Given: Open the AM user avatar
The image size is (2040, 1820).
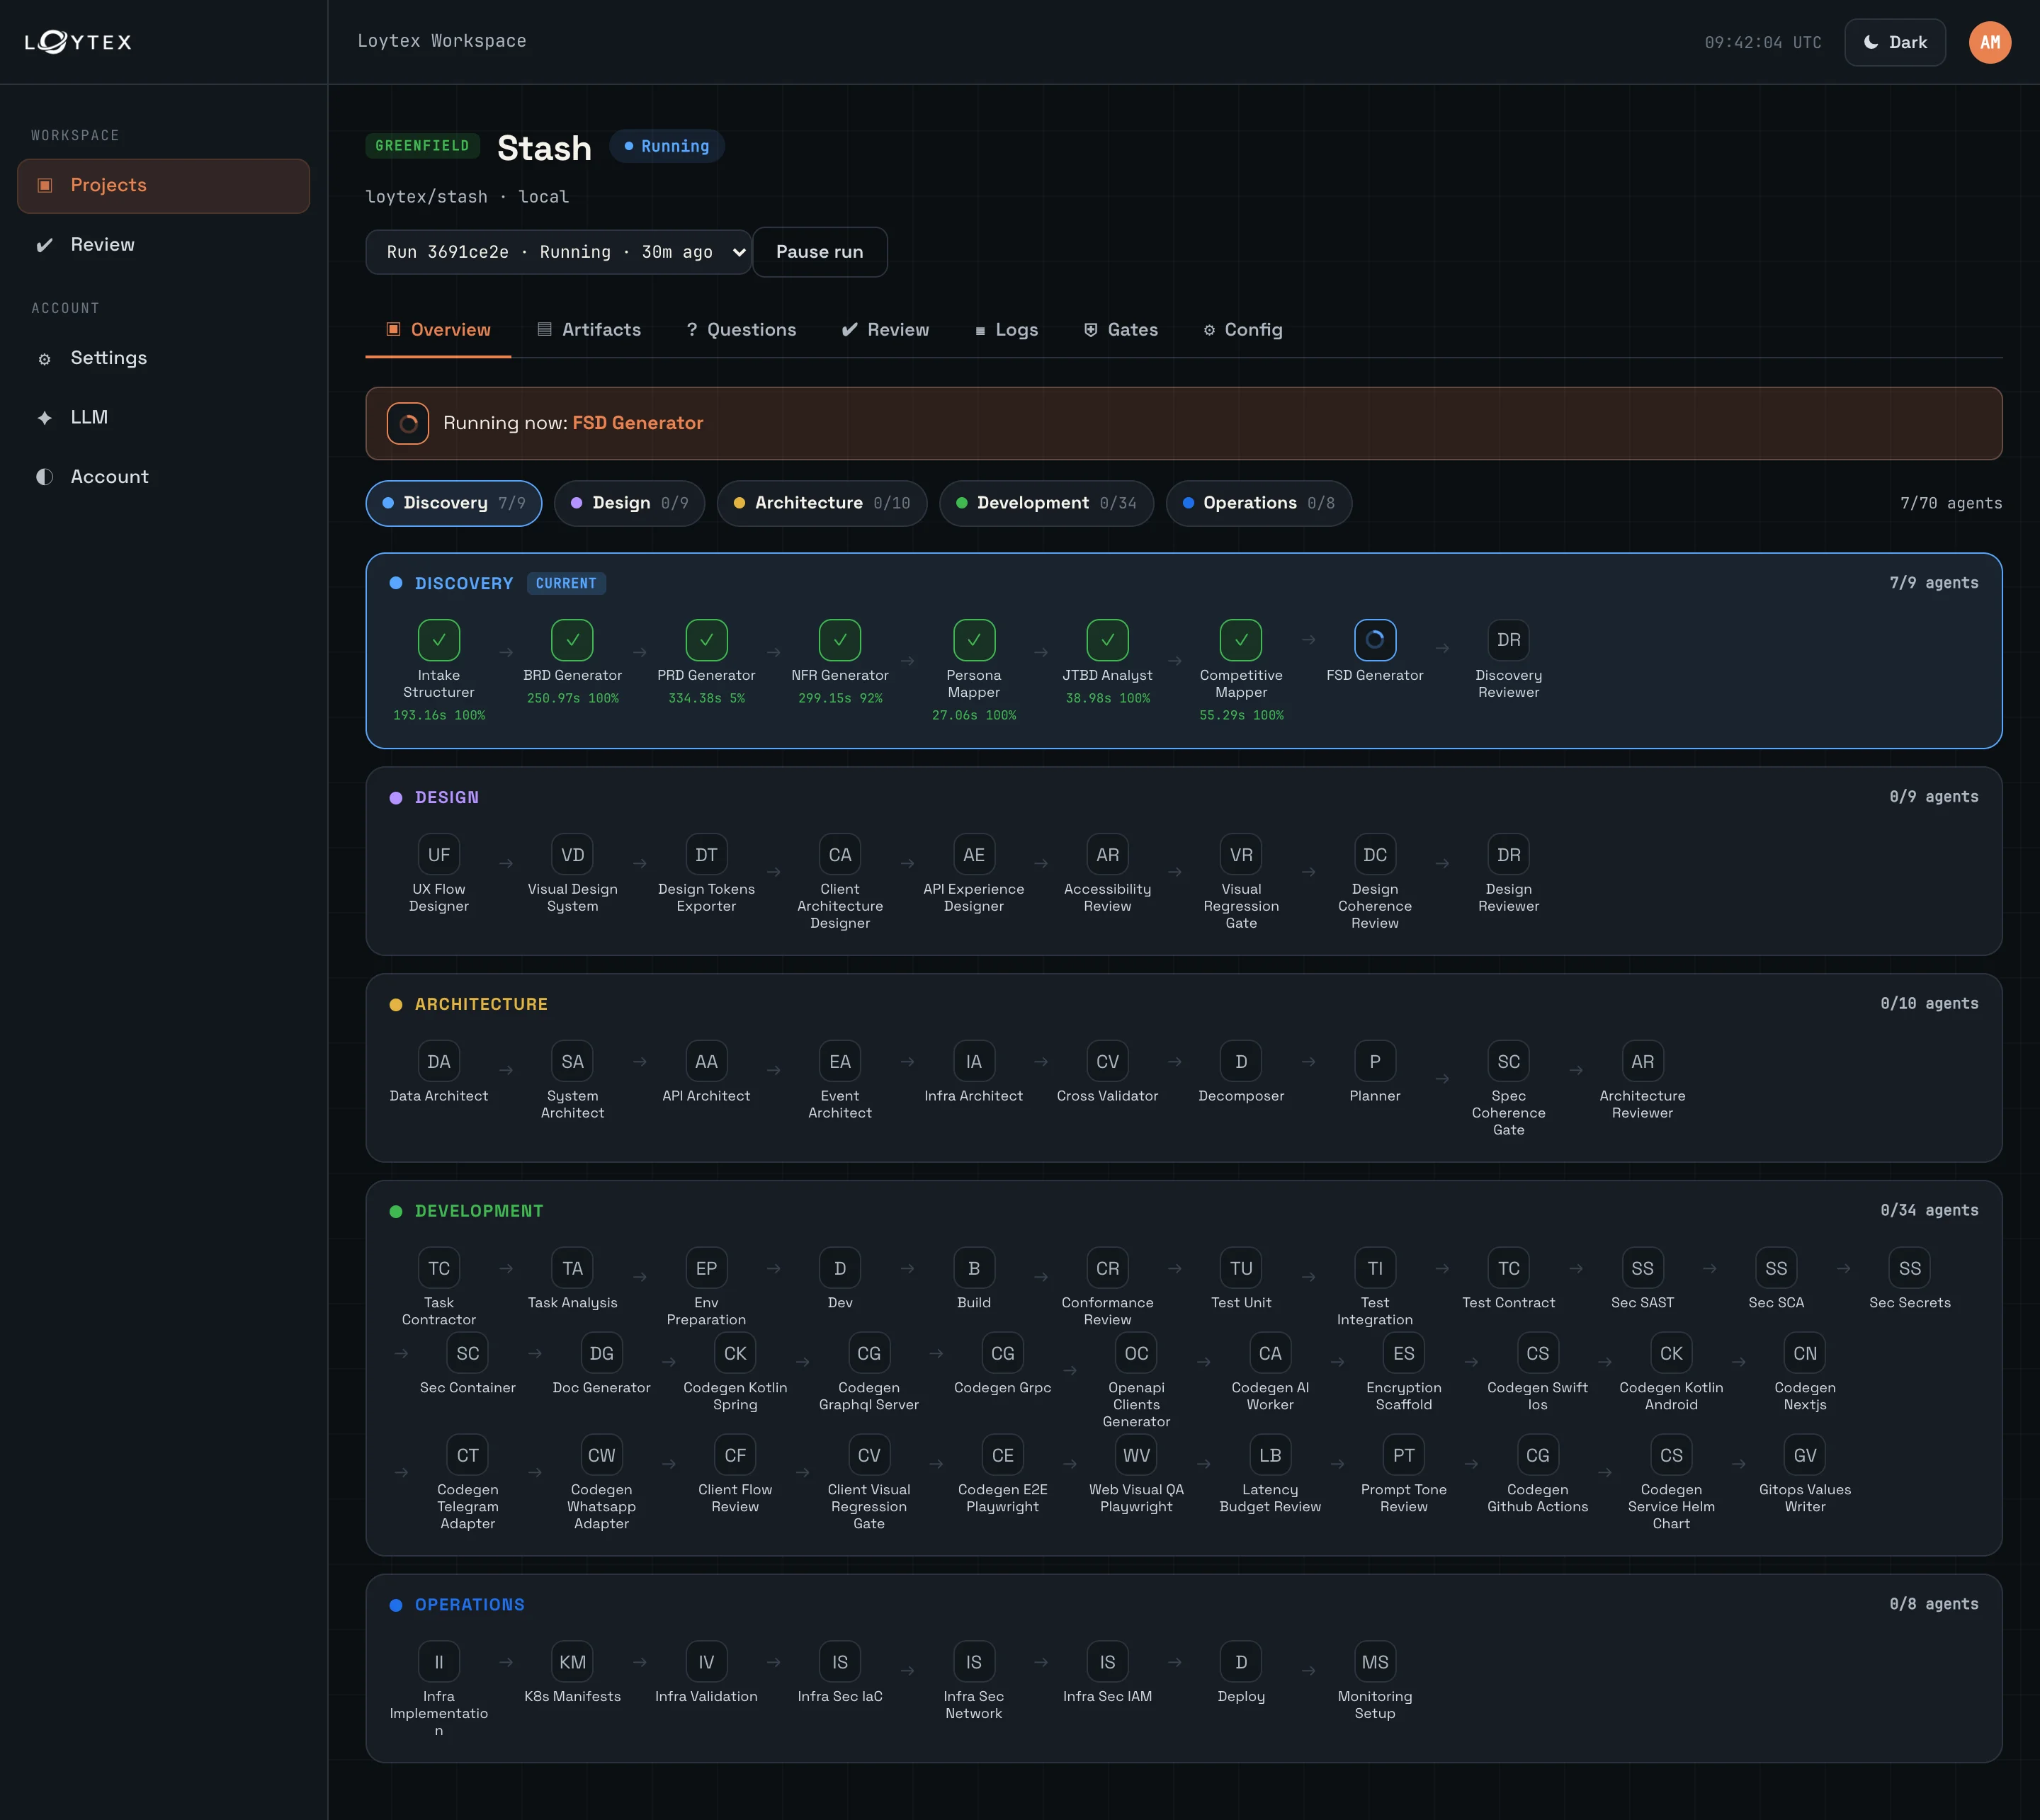Looking at the screenshot, I should pyautogui.click(x=1990, y=42).
